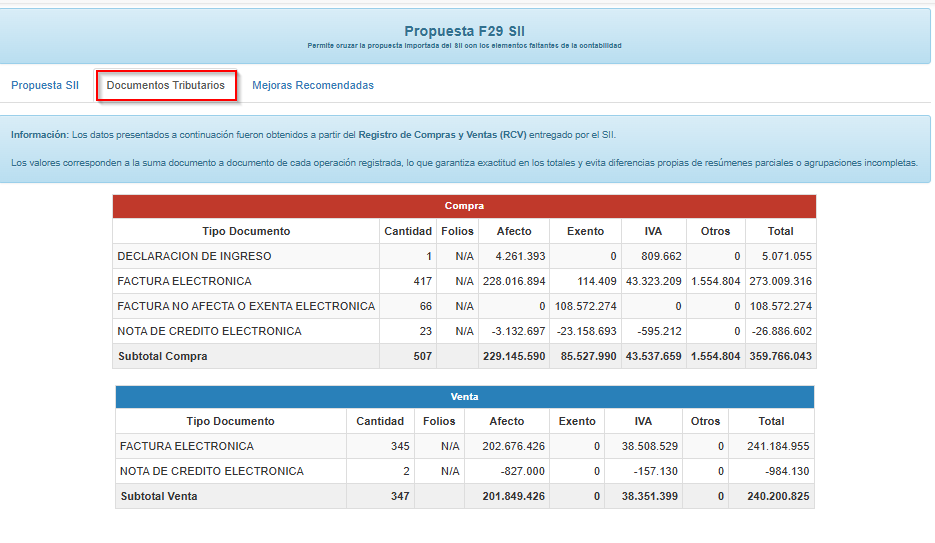Screen dimensions: 935x543
Task: Click Venta subtotal Afecto 201.849.426
Action: tap(513, 497)
